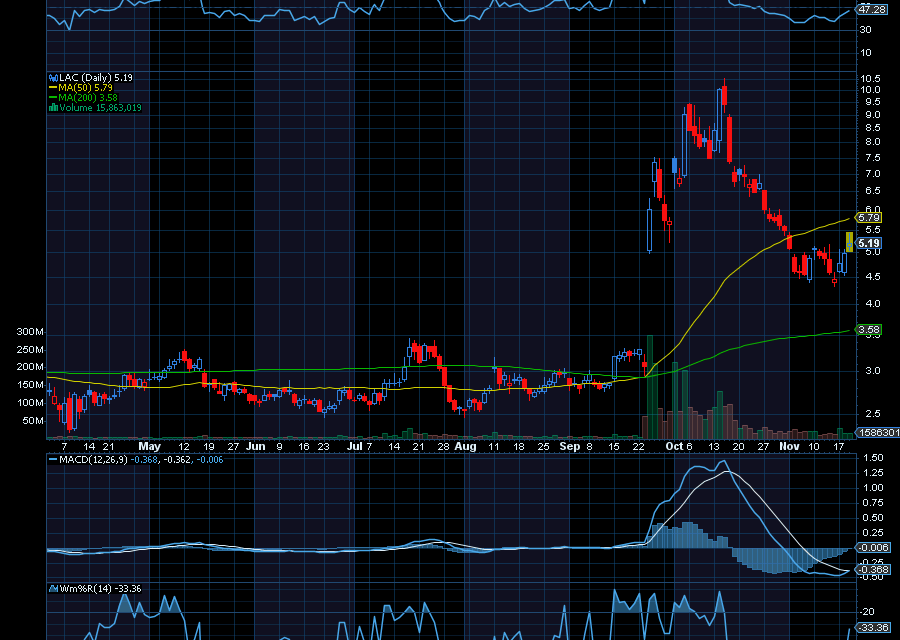900x640 pixels.
Task: Click the green MA(200) line icon
Action: coord(53,97)
